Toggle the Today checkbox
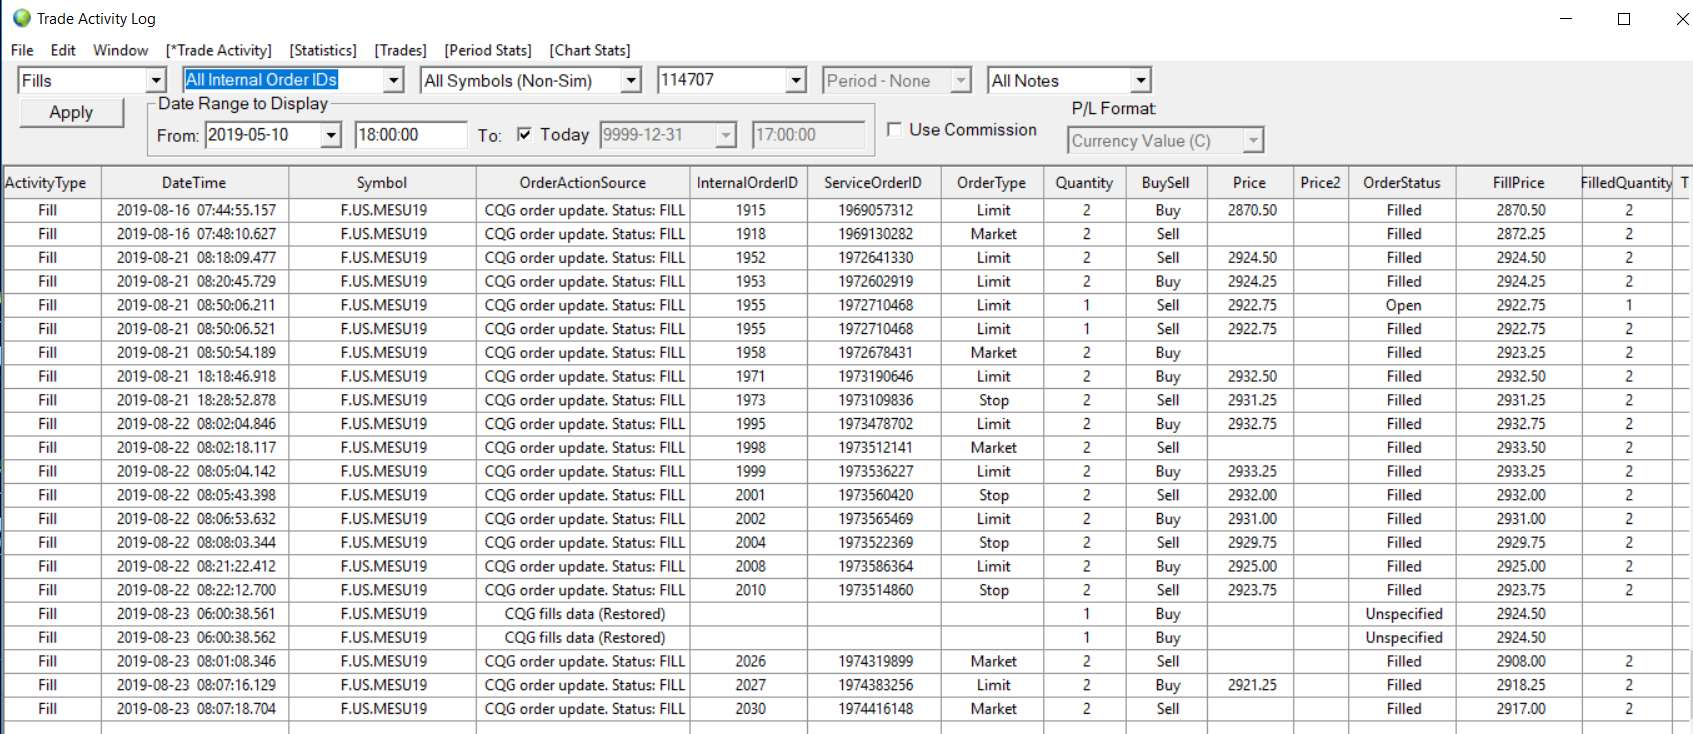1693x734 pixels. [524, 134]
